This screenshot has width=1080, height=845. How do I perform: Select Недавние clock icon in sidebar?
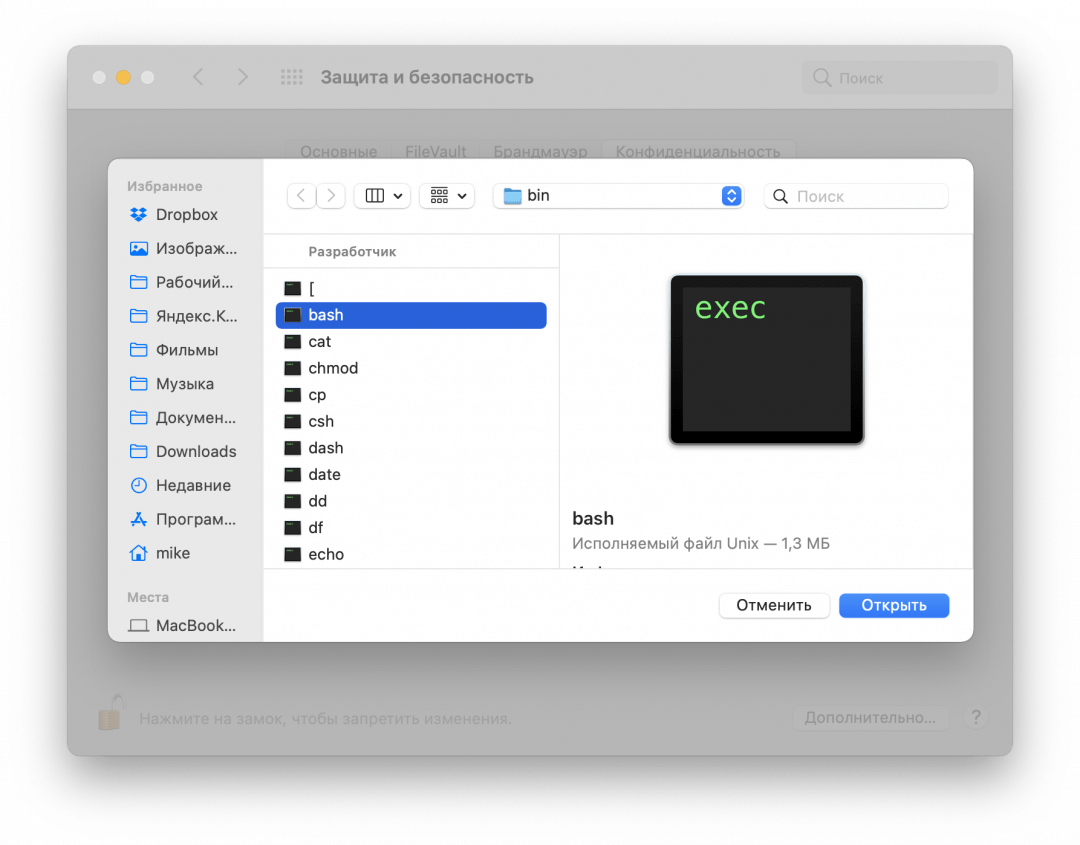[x=139, y=486]
